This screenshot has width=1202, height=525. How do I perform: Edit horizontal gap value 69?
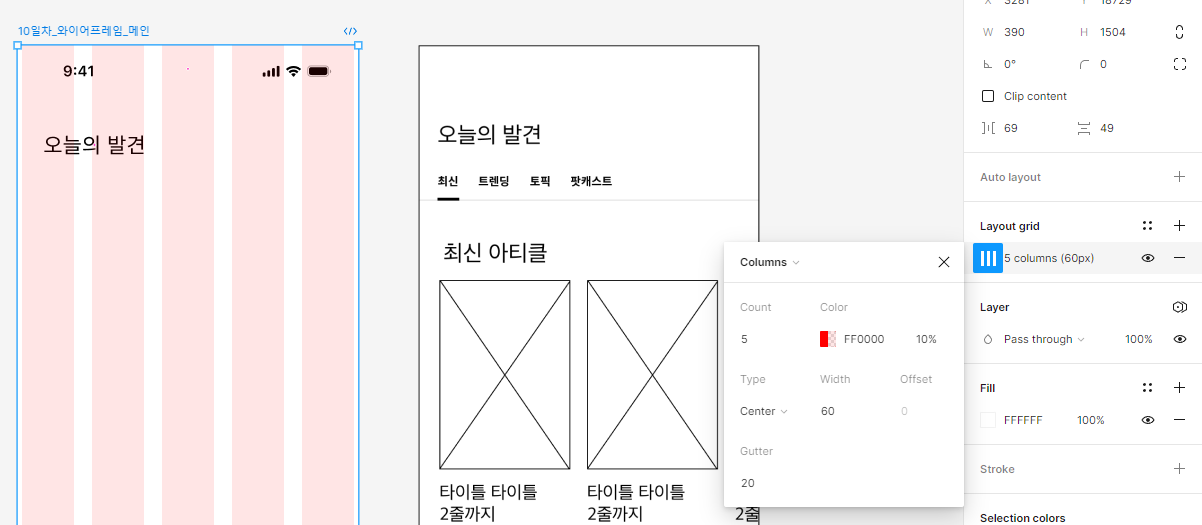pyautogui.click(x=1011, y=128)
